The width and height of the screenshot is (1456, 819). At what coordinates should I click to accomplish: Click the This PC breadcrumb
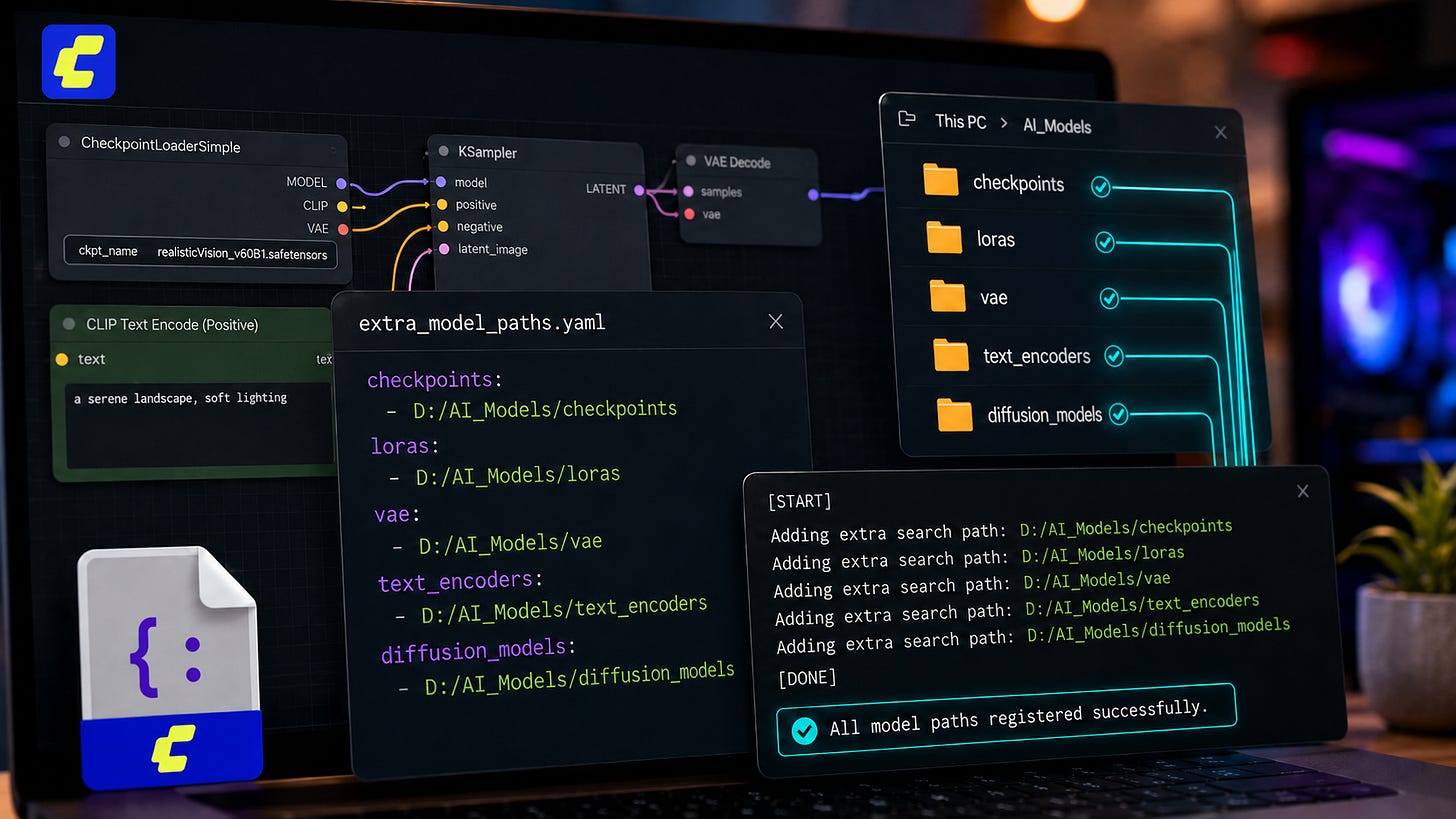(960, 122)
